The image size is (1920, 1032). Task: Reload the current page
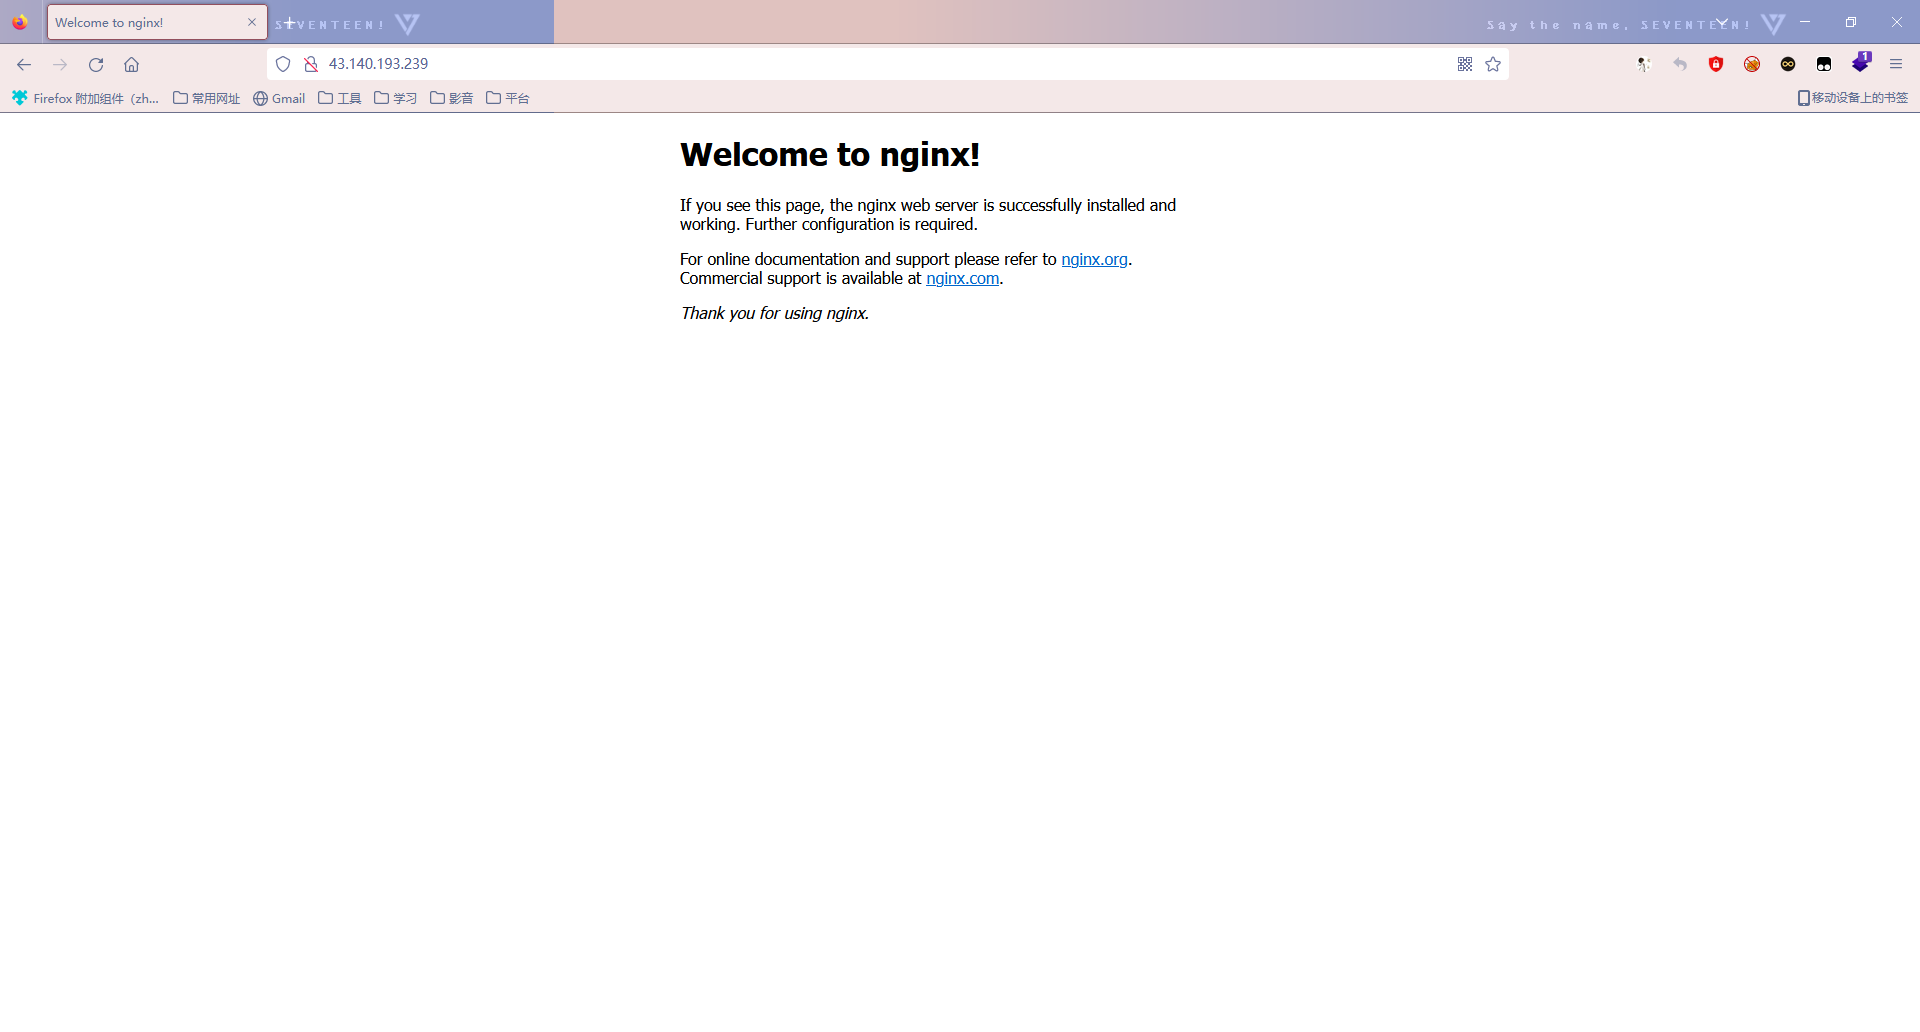pyautogui.click(x=96, y=64)
